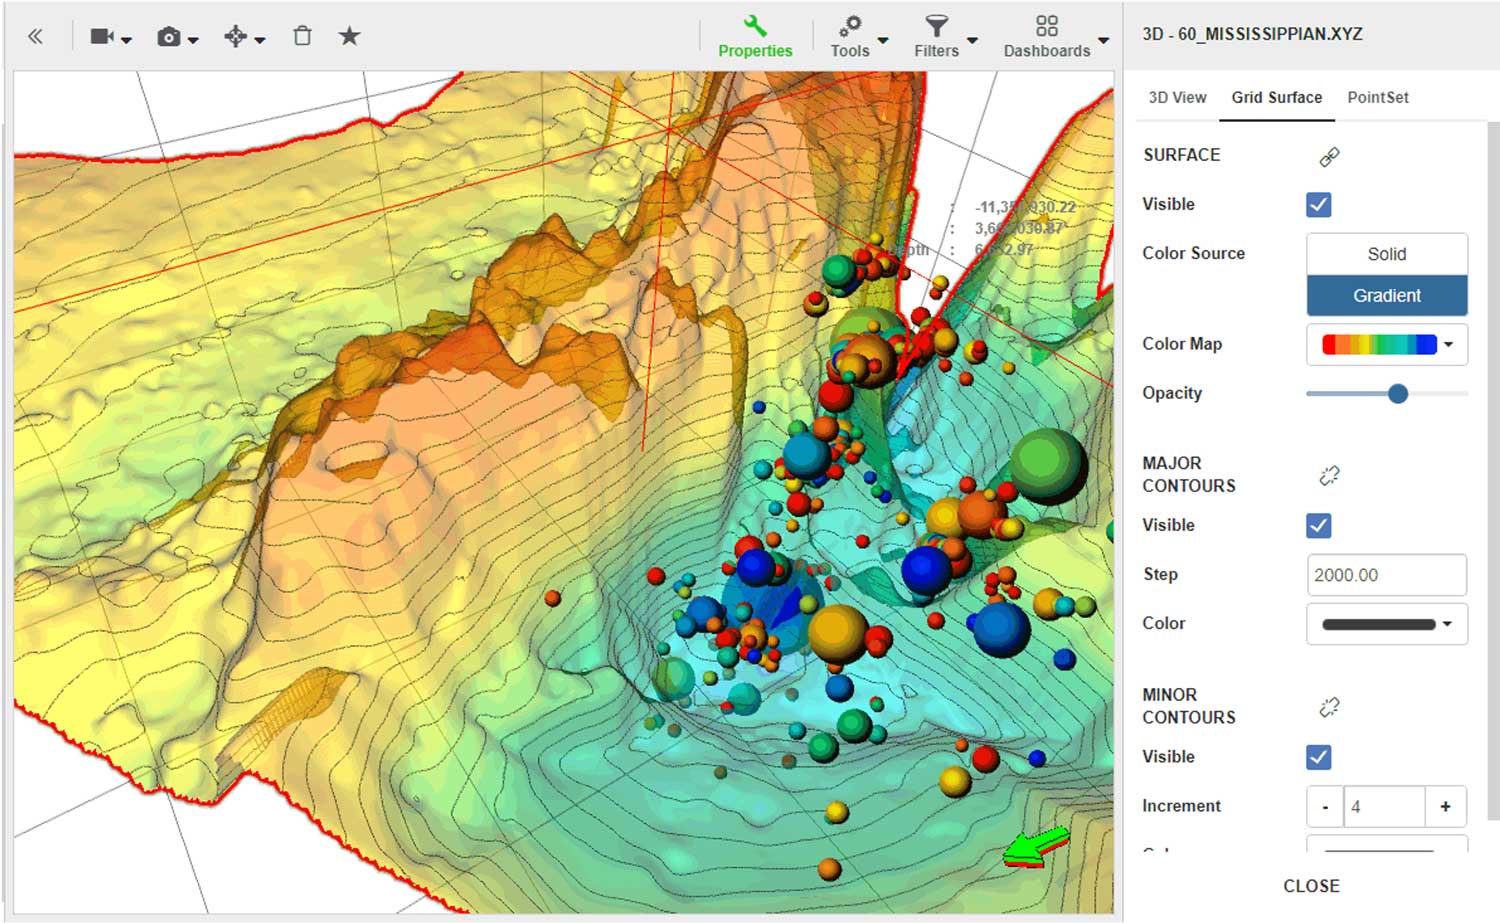Click the Major Contours unlink icon
This screenshot has height=923, width=1500.
point(1329,476)
